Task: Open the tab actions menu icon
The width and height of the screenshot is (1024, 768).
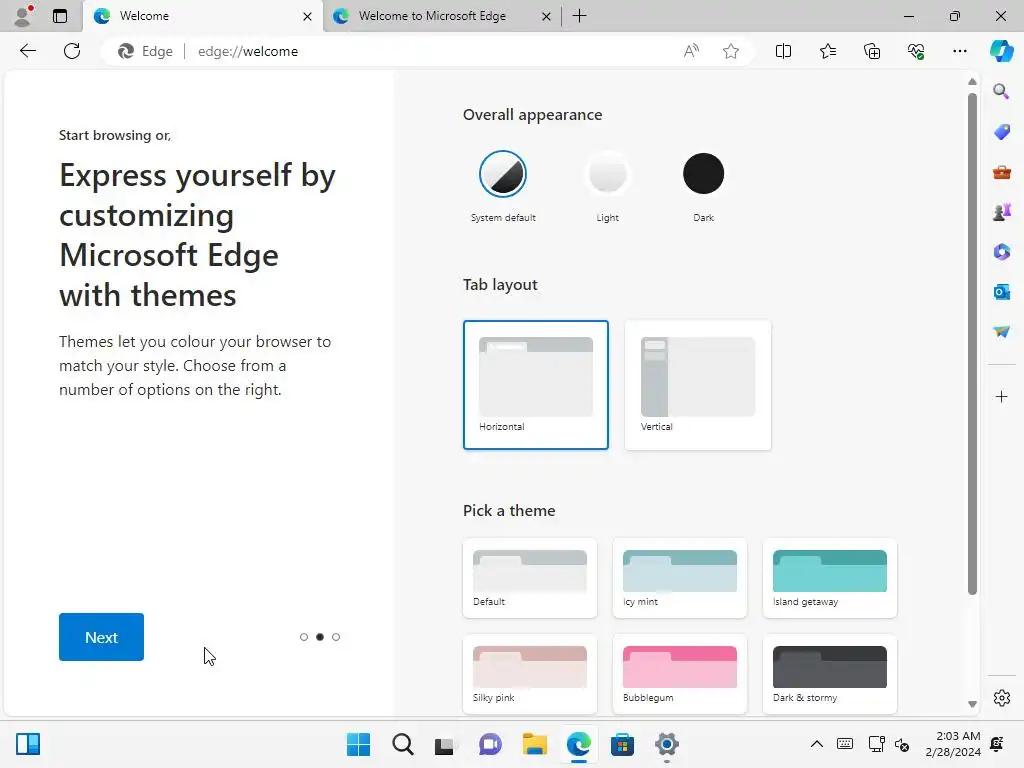Action: (x=60, y=16)
